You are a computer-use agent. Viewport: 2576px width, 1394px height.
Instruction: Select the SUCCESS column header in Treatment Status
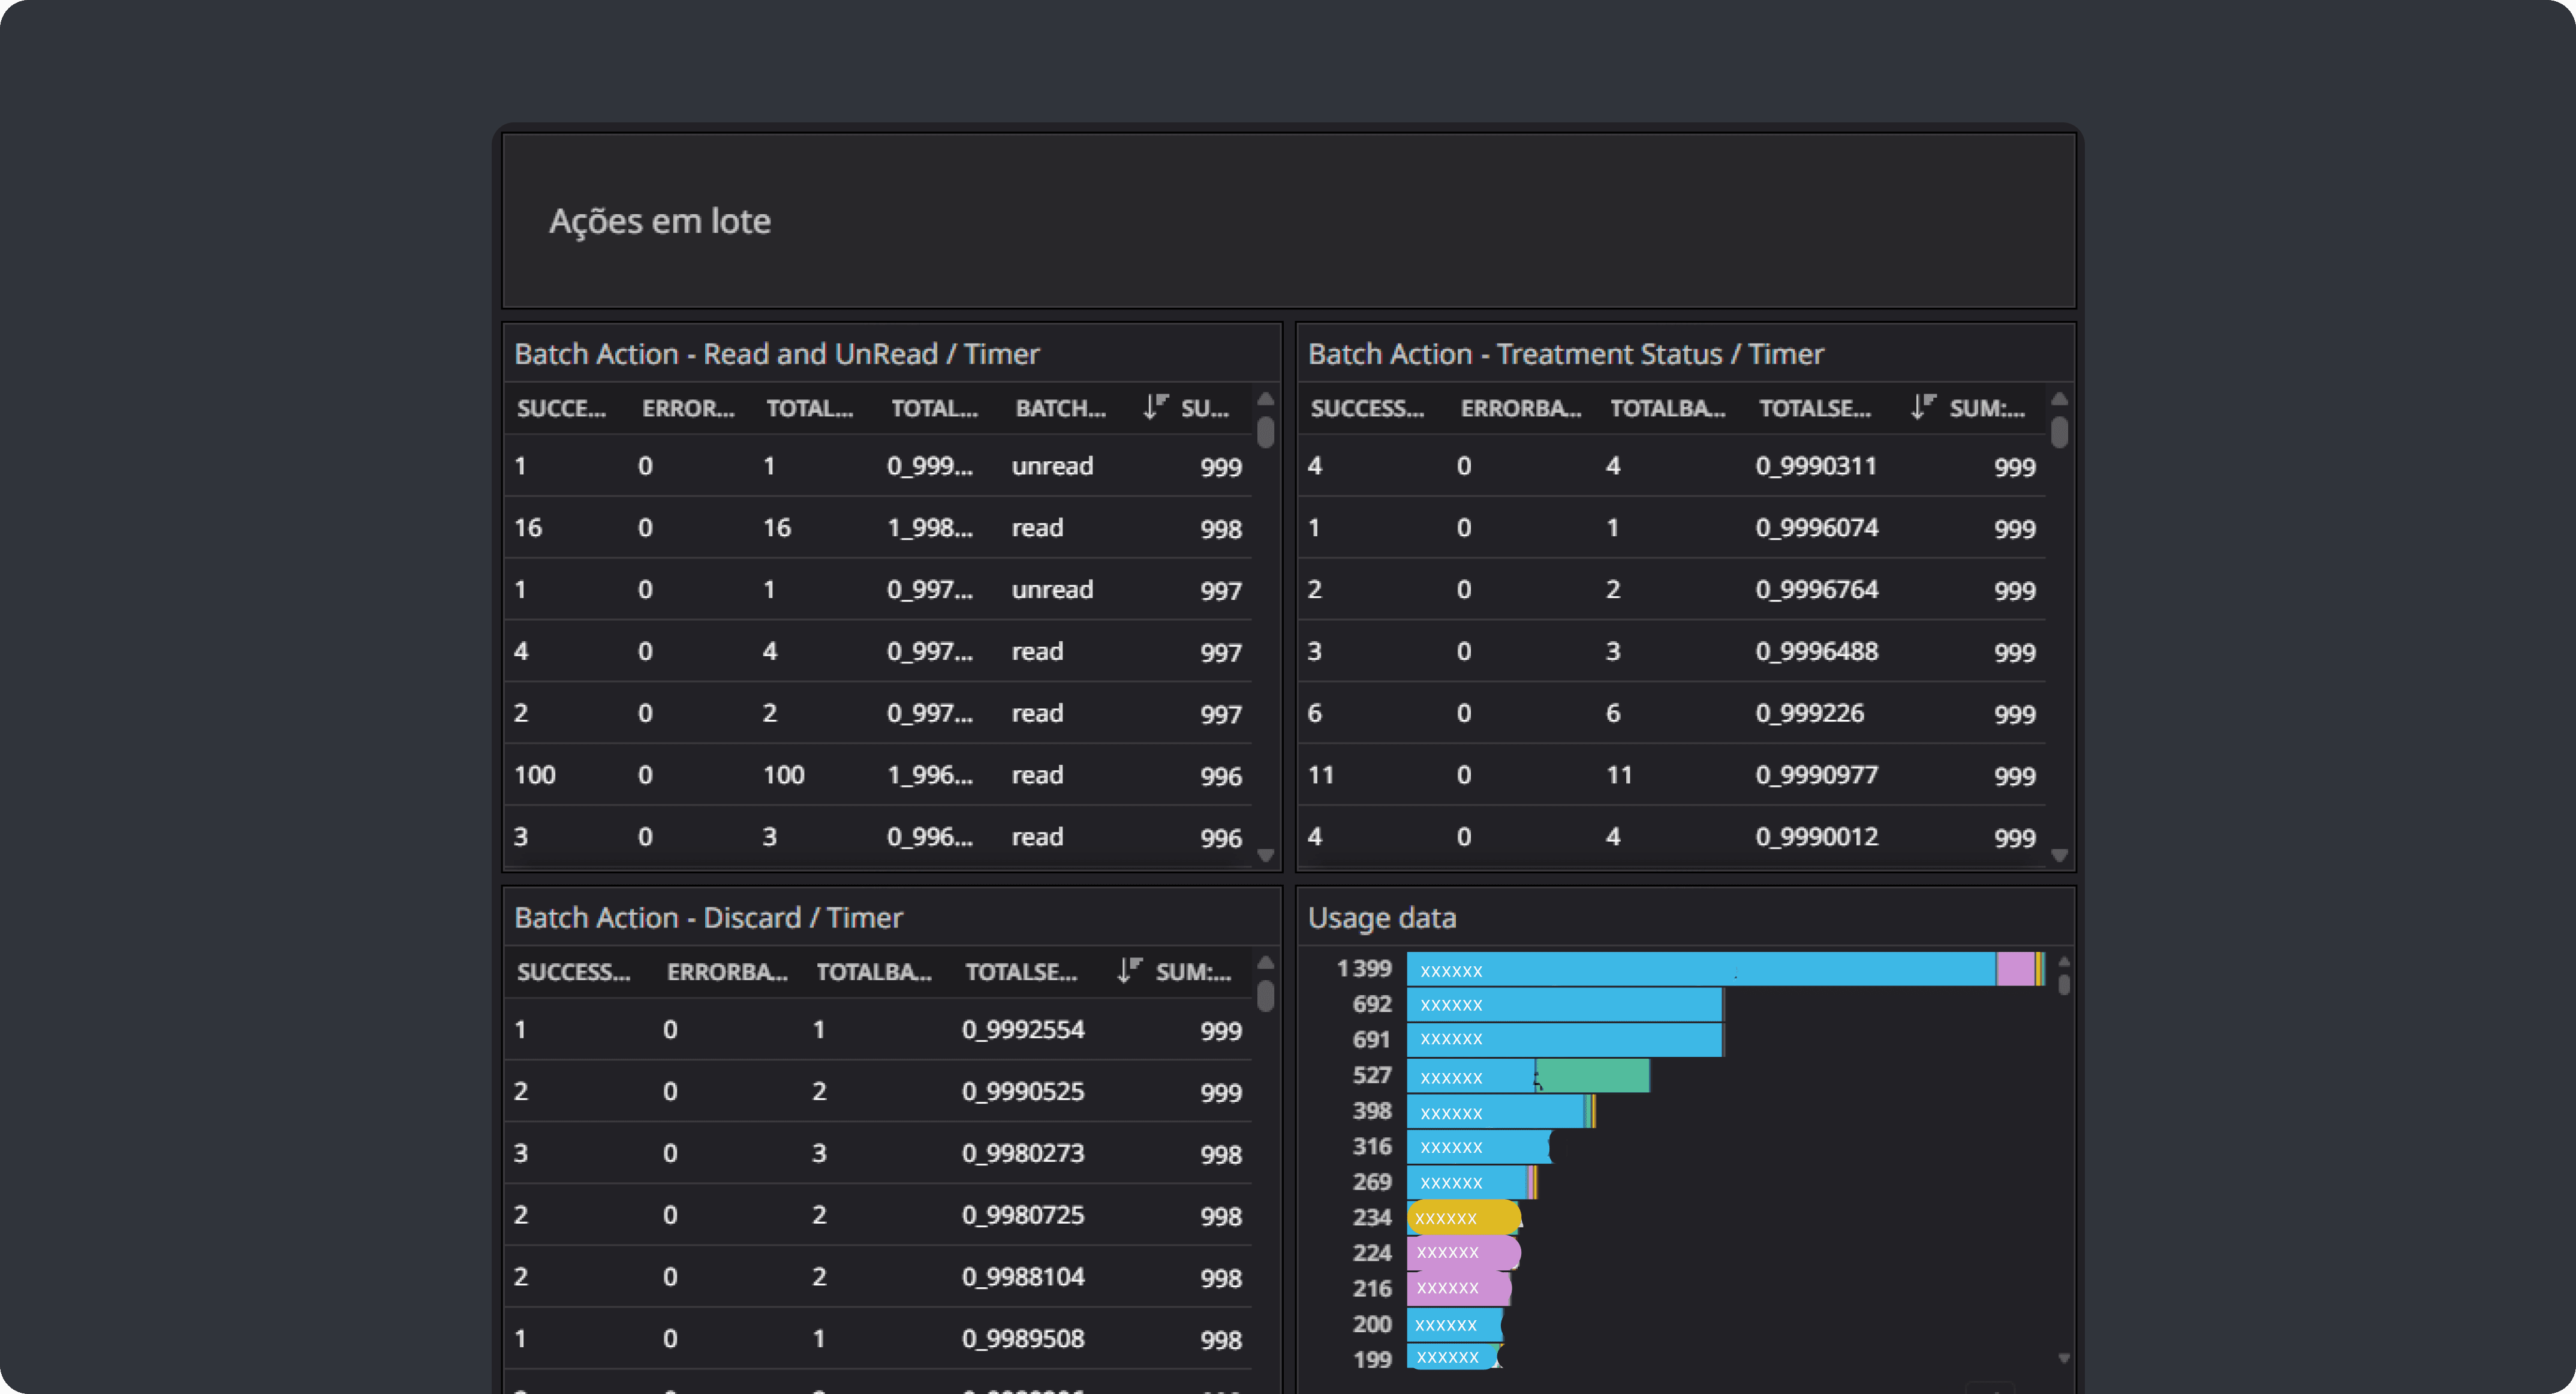click(1367, 408)
